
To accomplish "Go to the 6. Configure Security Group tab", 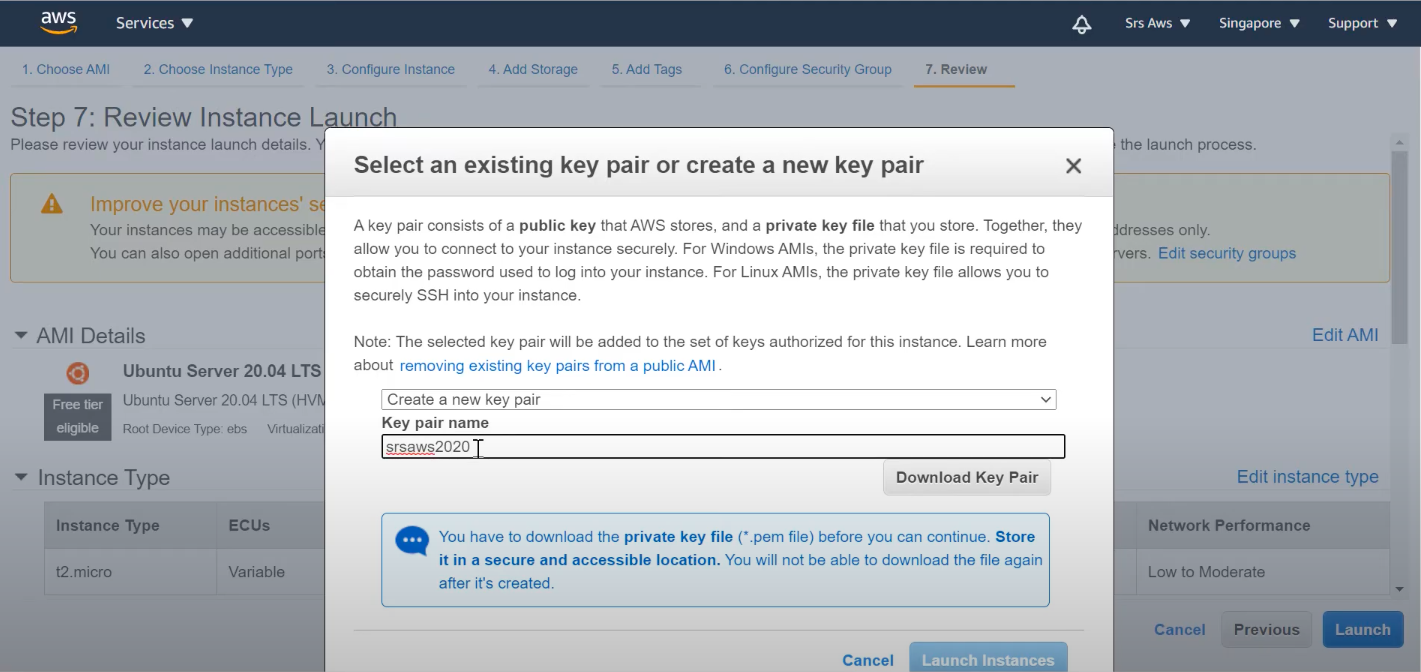I will [x=807, y=69].
